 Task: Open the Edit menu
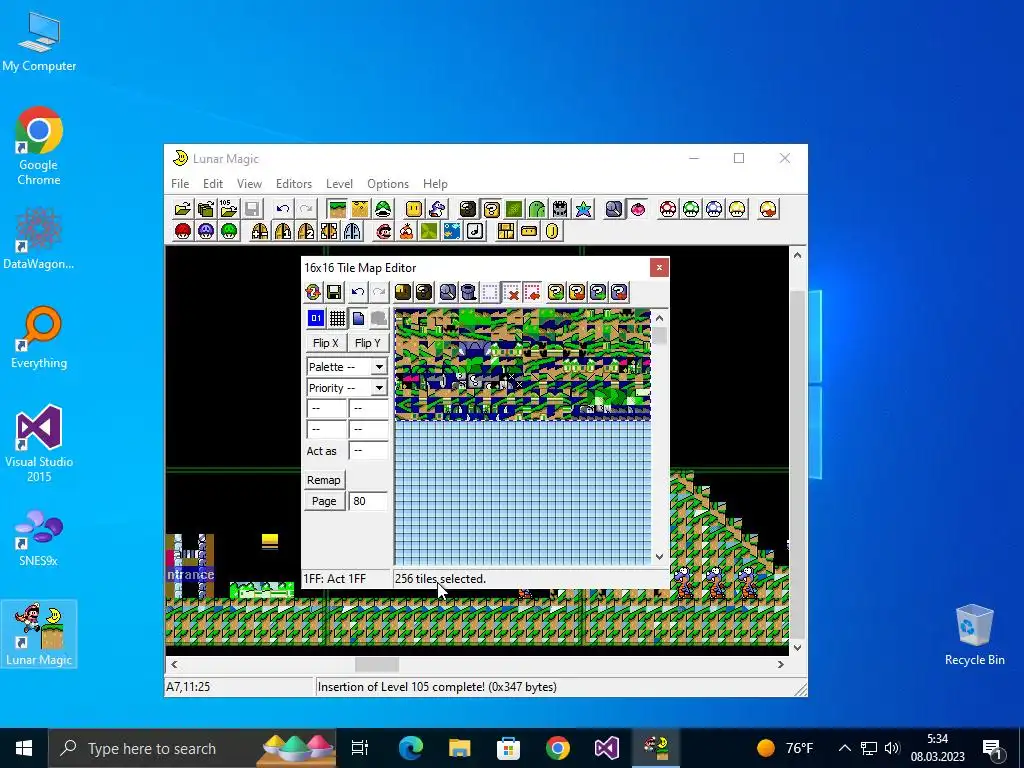[x=213, y=184]
